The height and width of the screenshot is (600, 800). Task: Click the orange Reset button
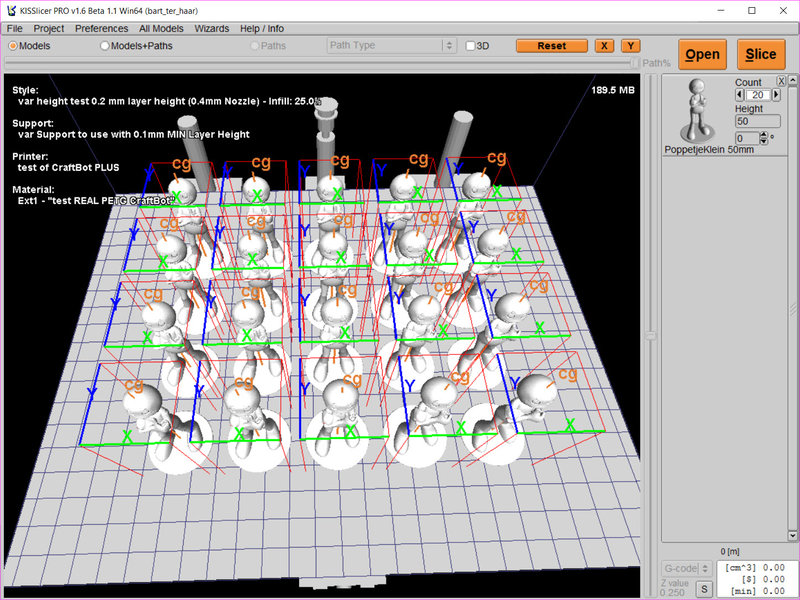click(552, 46)
